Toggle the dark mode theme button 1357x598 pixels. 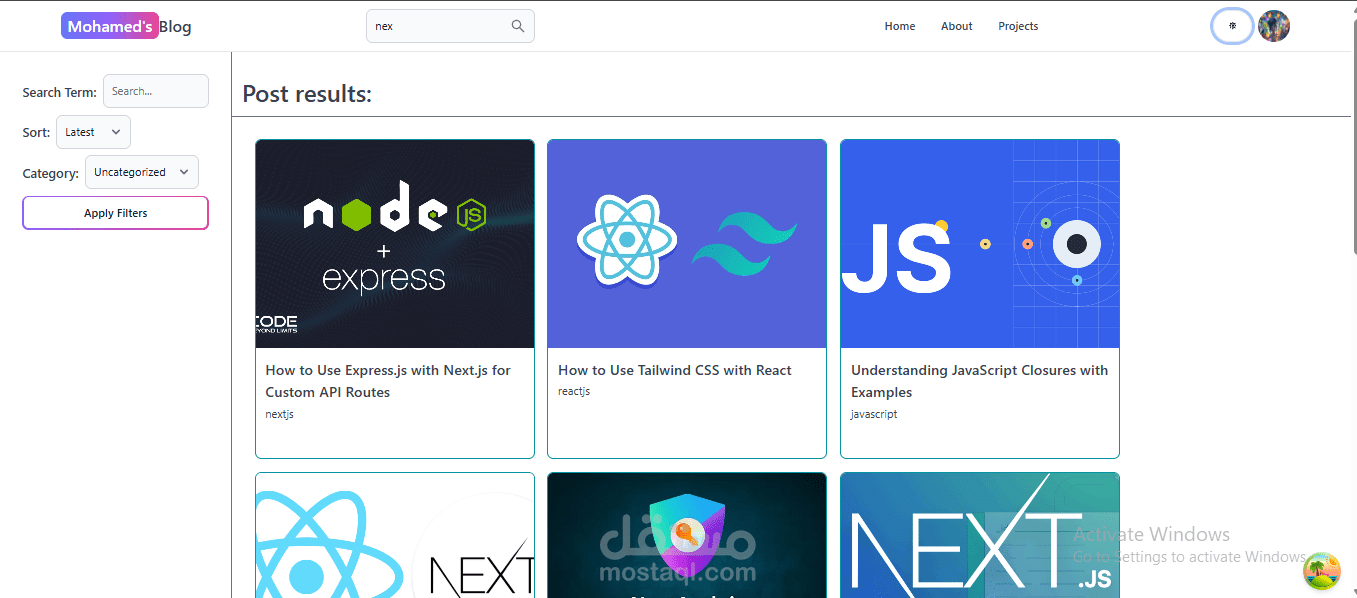point(1232,26)
